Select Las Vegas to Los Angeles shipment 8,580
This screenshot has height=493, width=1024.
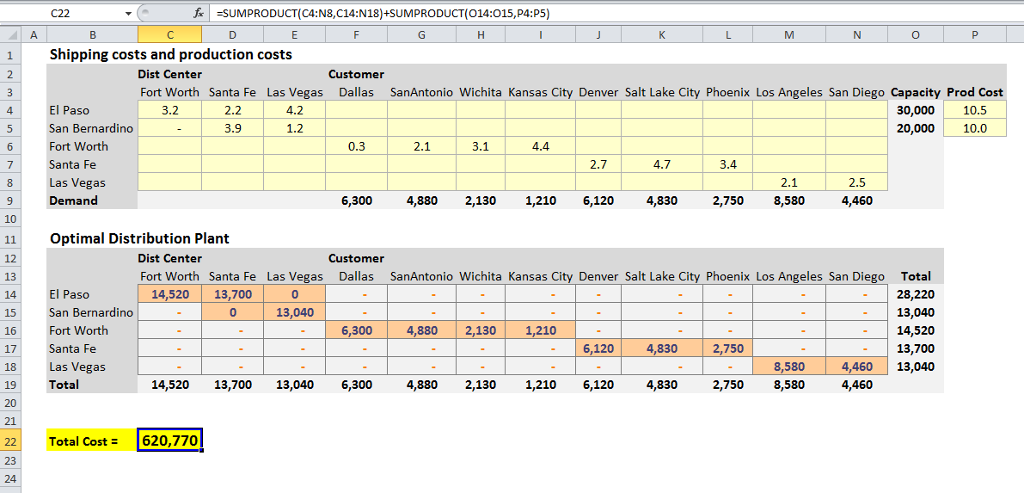pyautogui.click(x=789, y=366)
